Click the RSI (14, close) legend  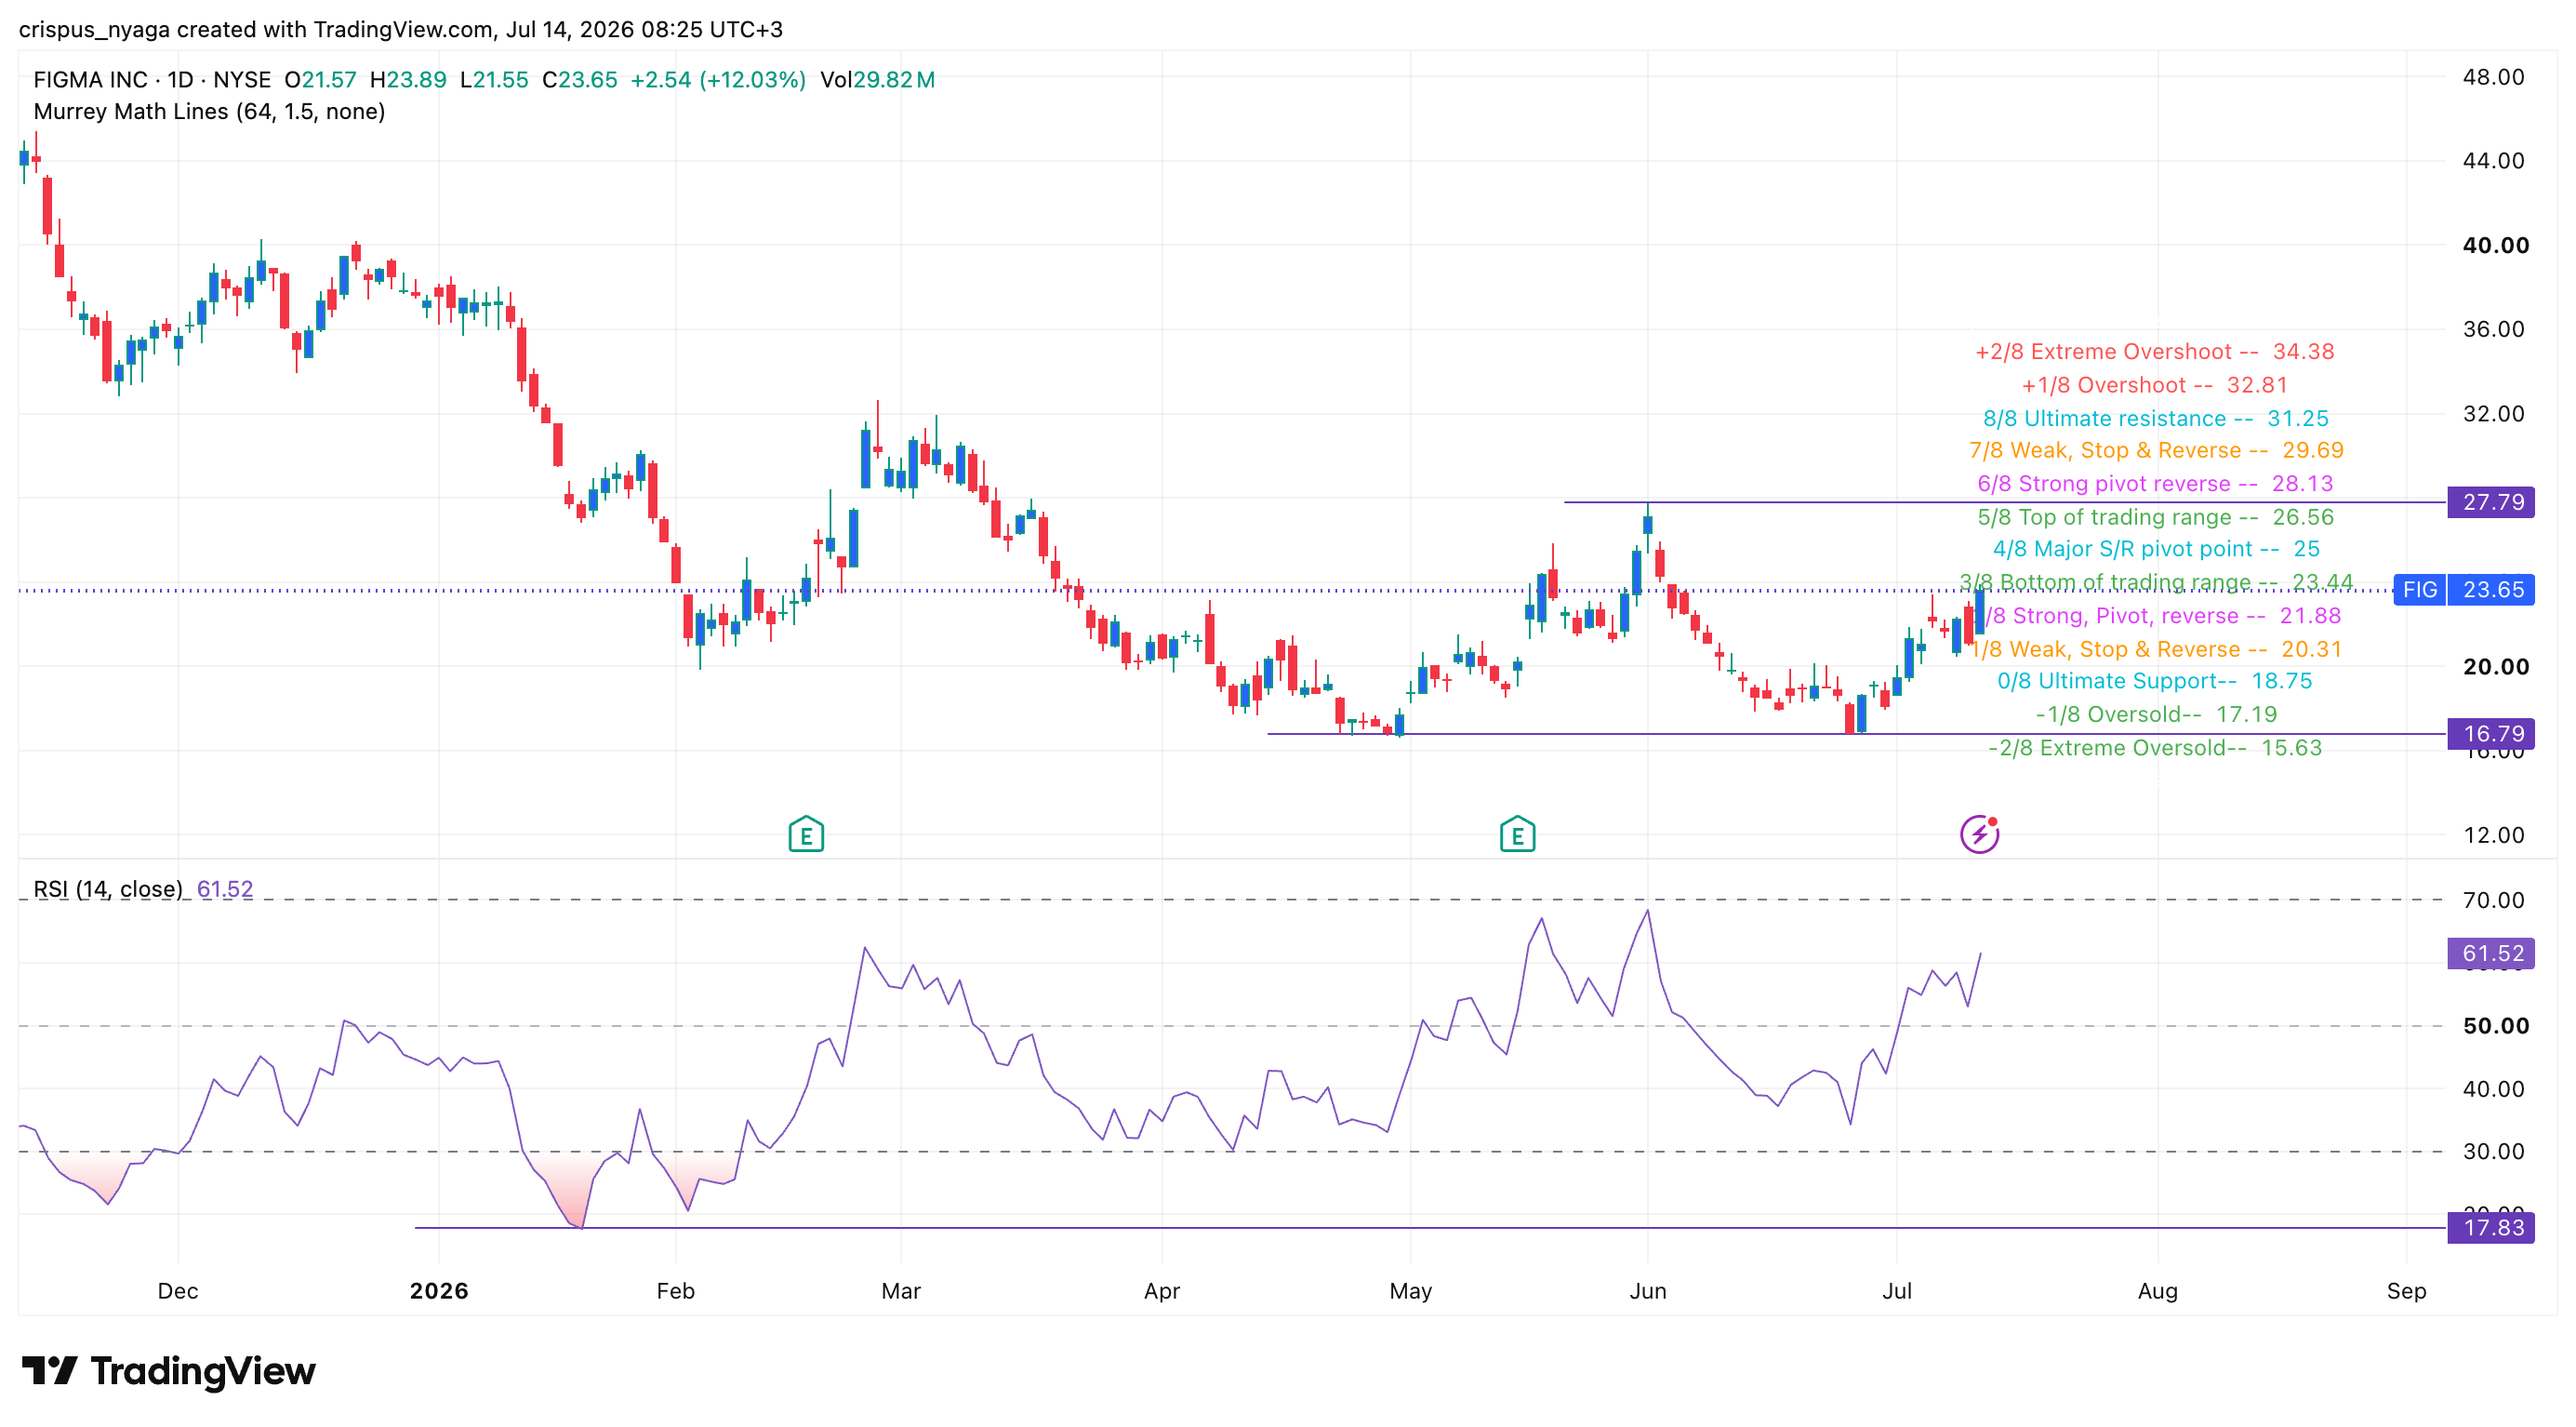[x=108, y=890]
